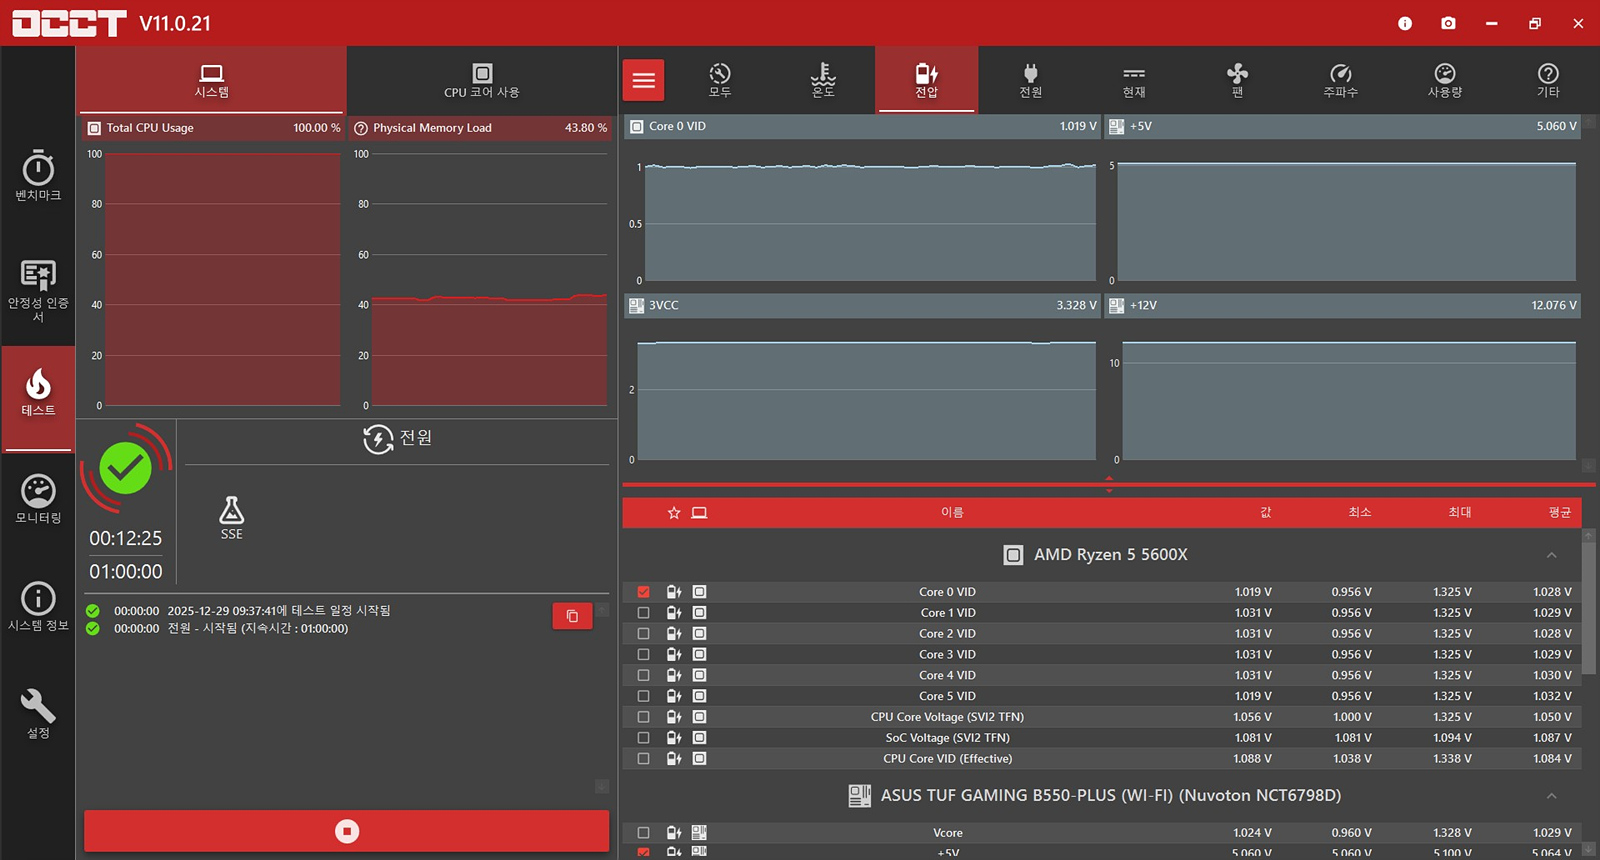This screenshot has height=860, width=1600.
Task: Sort by the current Value (값) column
Action: (x=1265, y=513)
